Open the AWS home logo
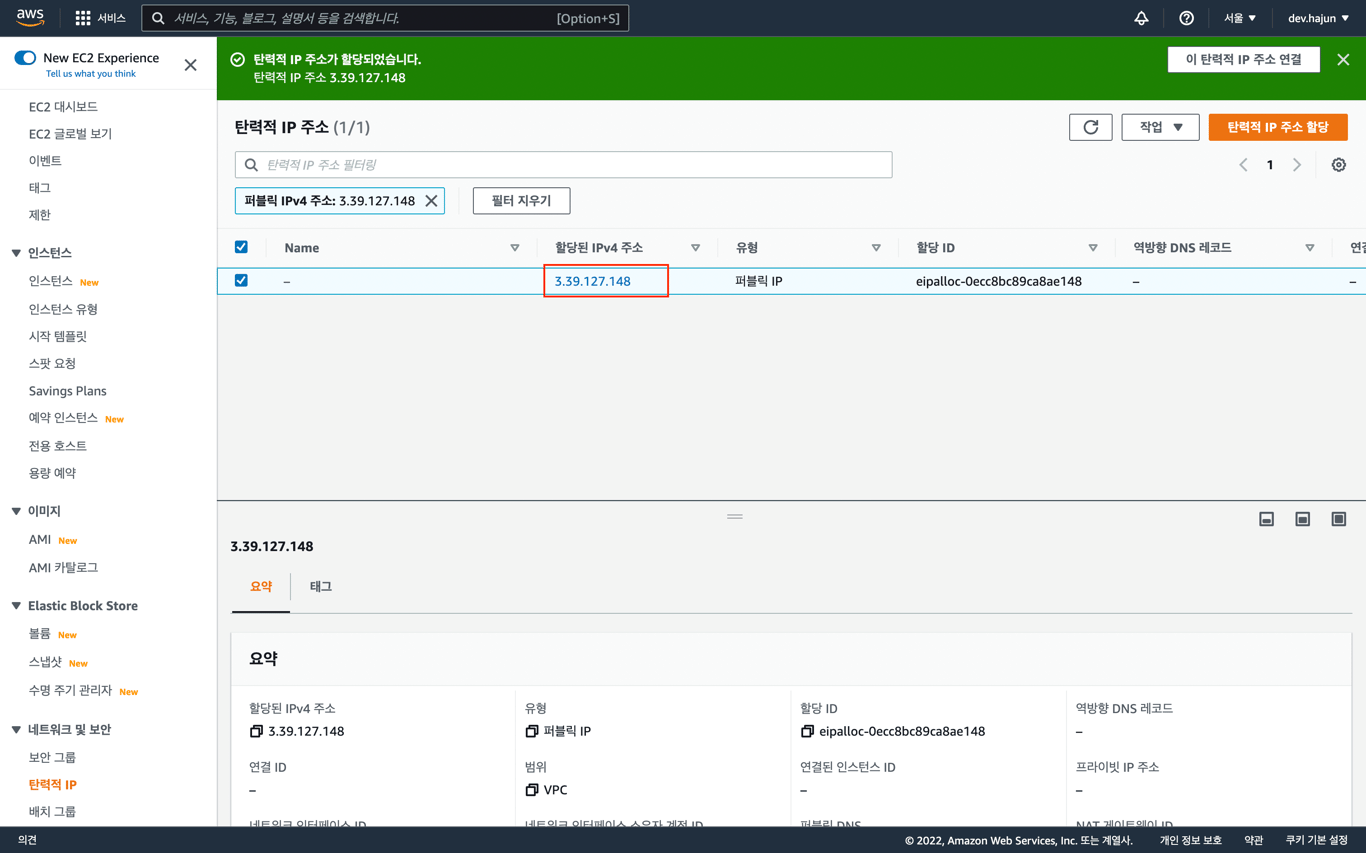The width and height of the screenshot is (1366, 853). pyautogui.click(x=30, y=17)
